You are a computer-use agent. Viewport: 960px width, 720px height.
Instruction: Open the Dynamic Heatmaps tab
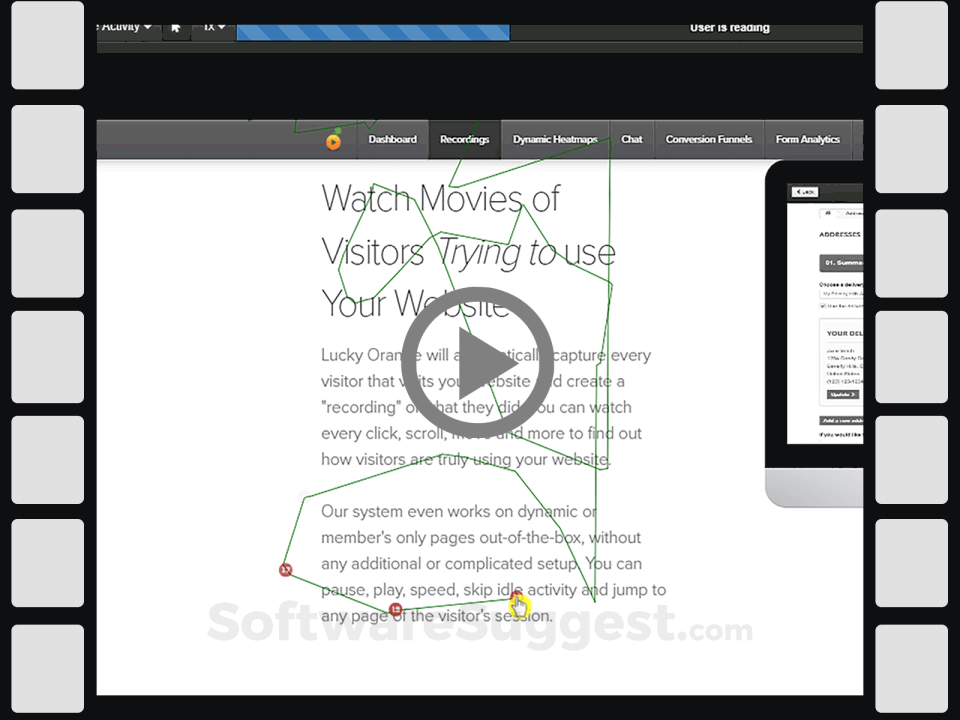pos(555,140)
